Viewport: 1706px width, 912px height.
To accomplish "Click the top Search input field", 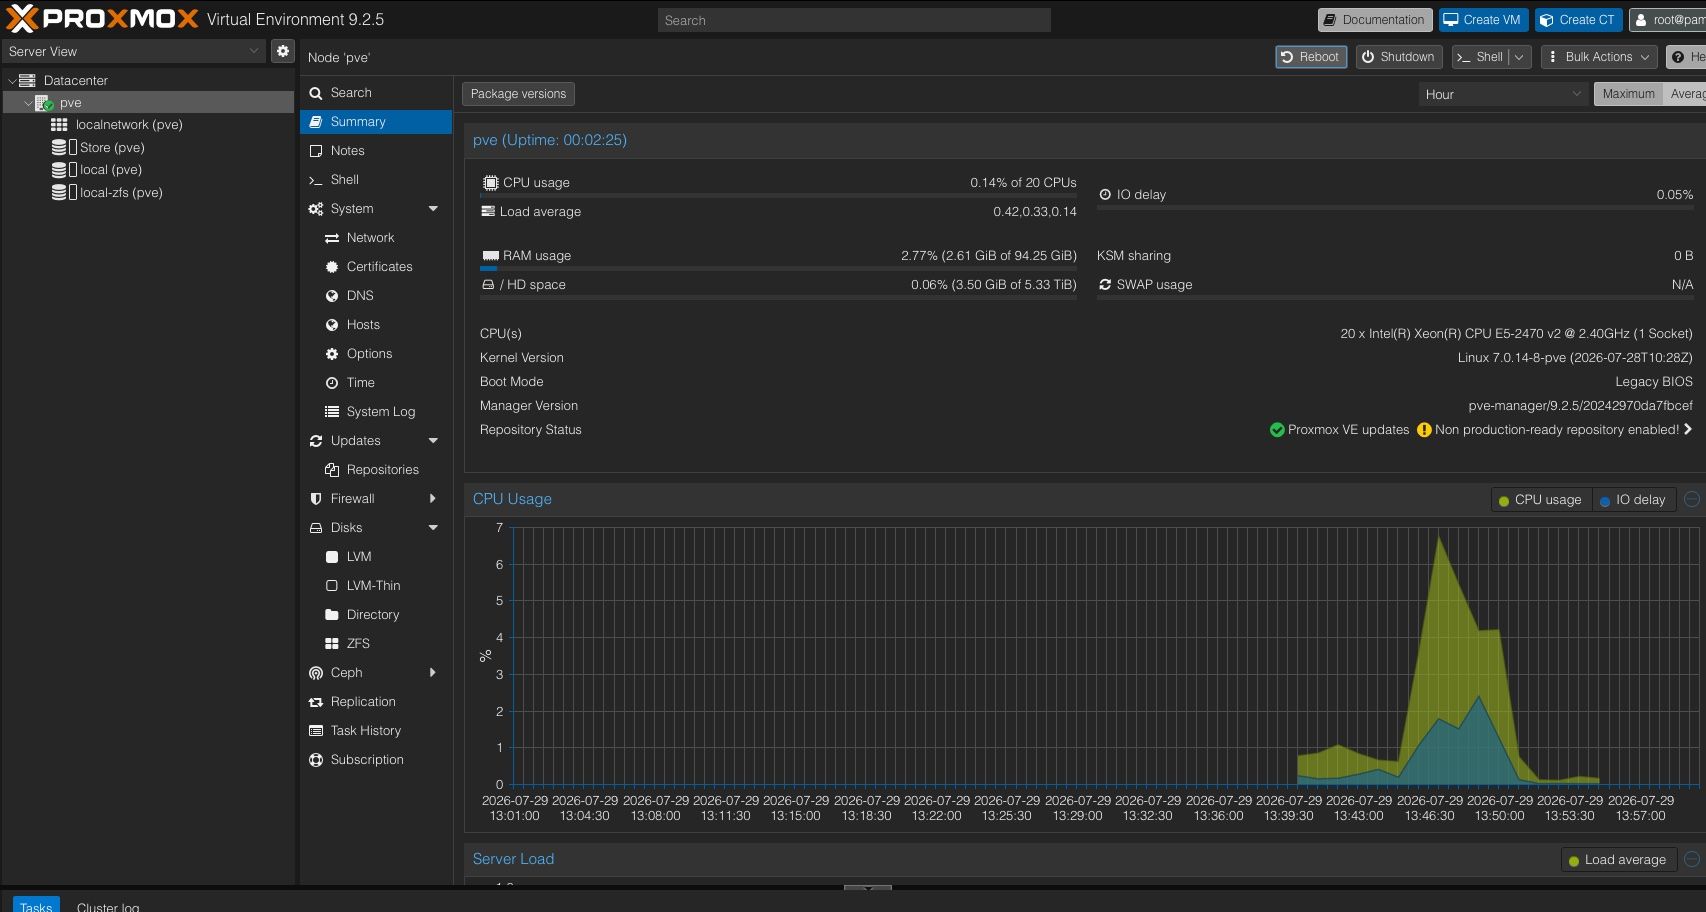I will tap(854, 20).
